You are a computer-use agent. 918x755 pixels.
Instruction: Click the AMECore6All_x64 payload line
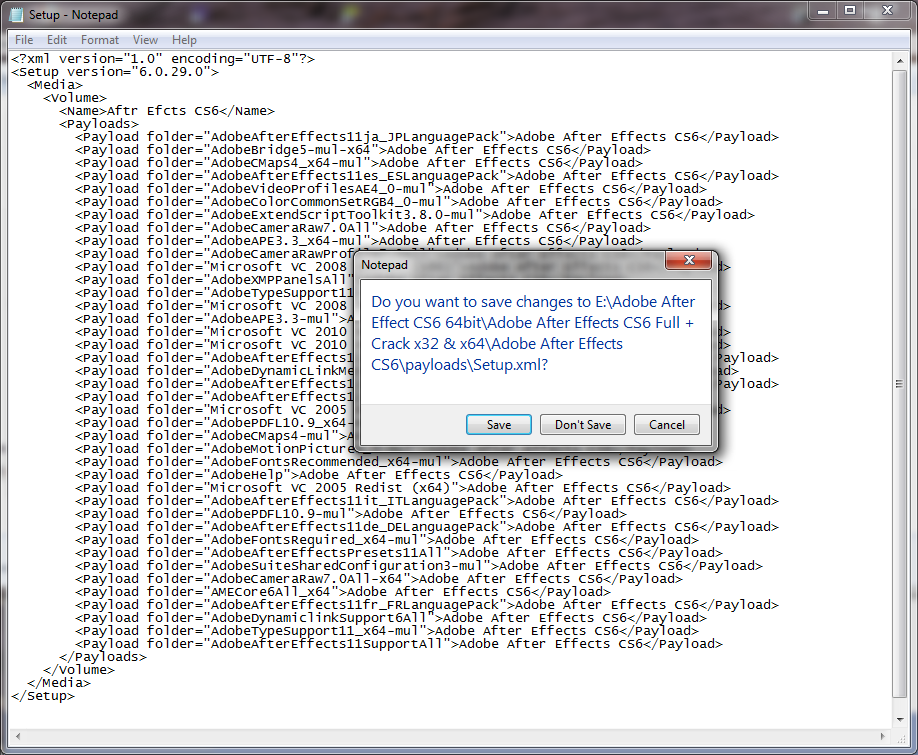343,591
